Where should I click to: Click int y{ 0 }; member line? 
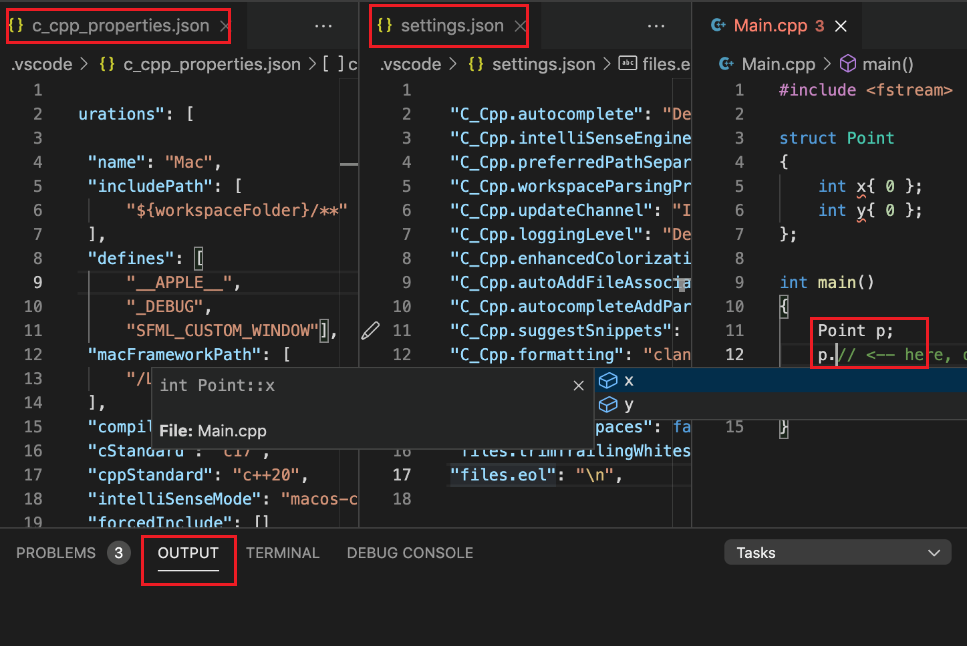(x=870, y=210)
